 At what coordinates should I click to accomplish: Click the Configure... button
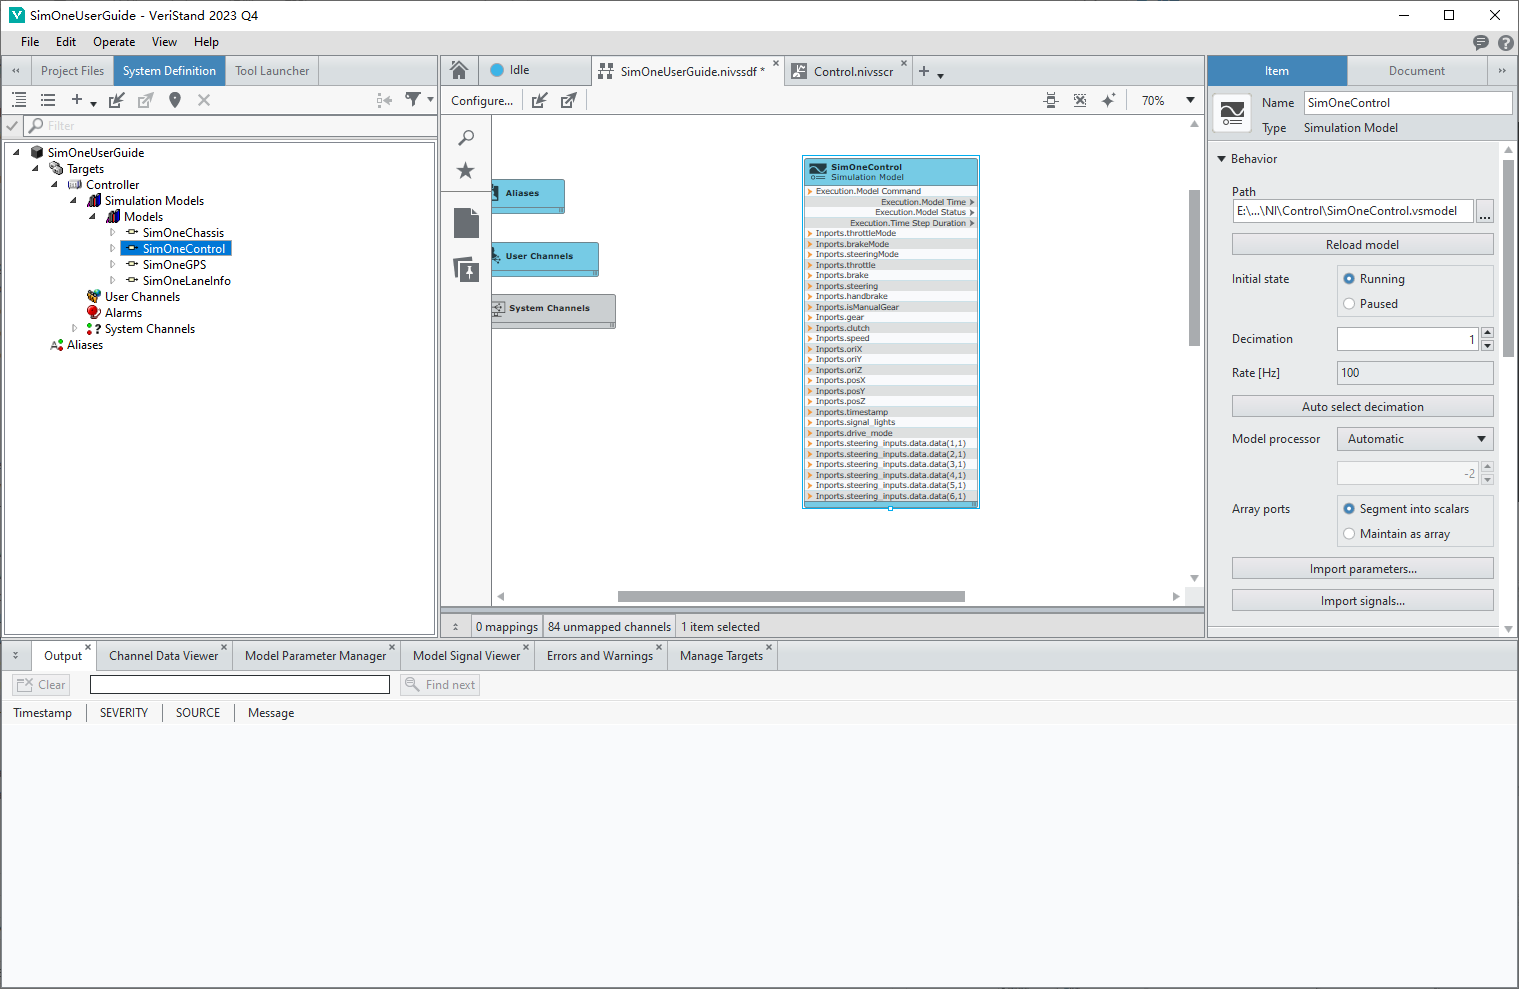(482, 101)
